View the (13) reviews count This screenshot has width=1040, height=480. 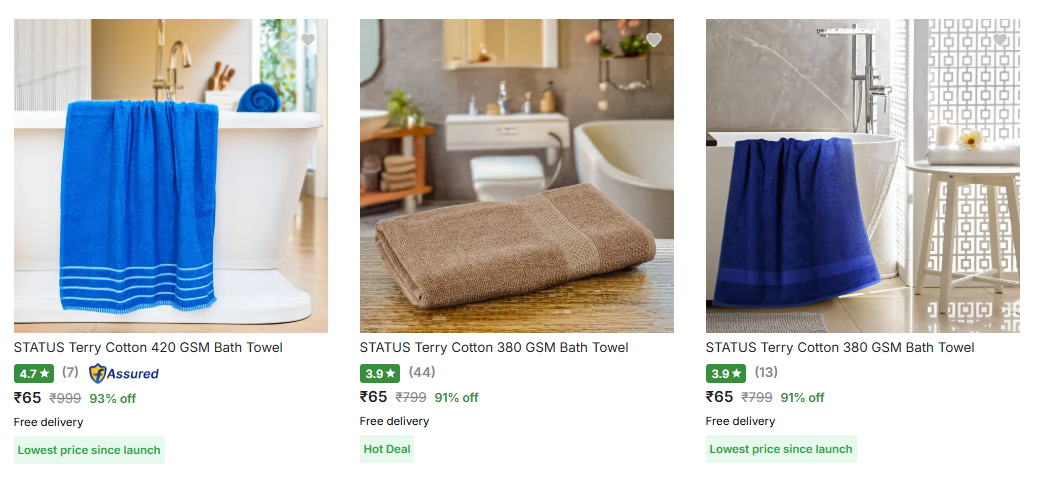click(x=766, y=372)
